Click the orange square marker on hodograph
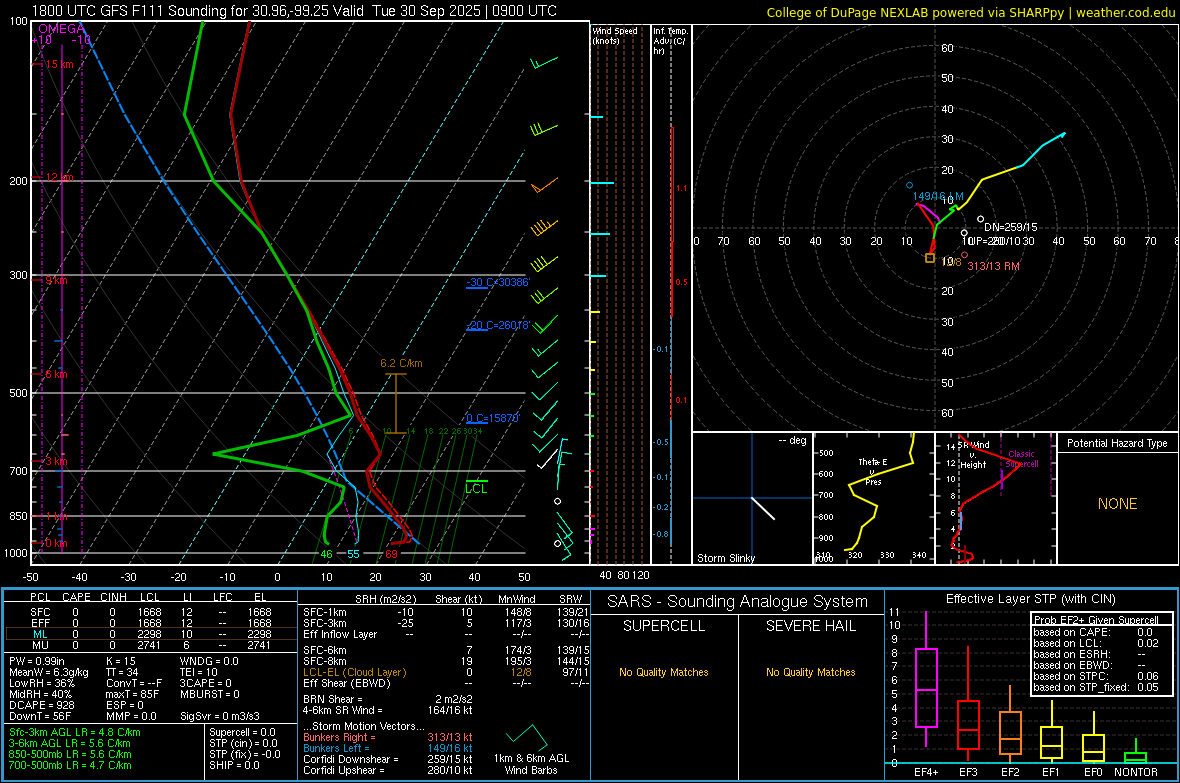Viewport: 1180px width, 783px height. click(930, 258)
